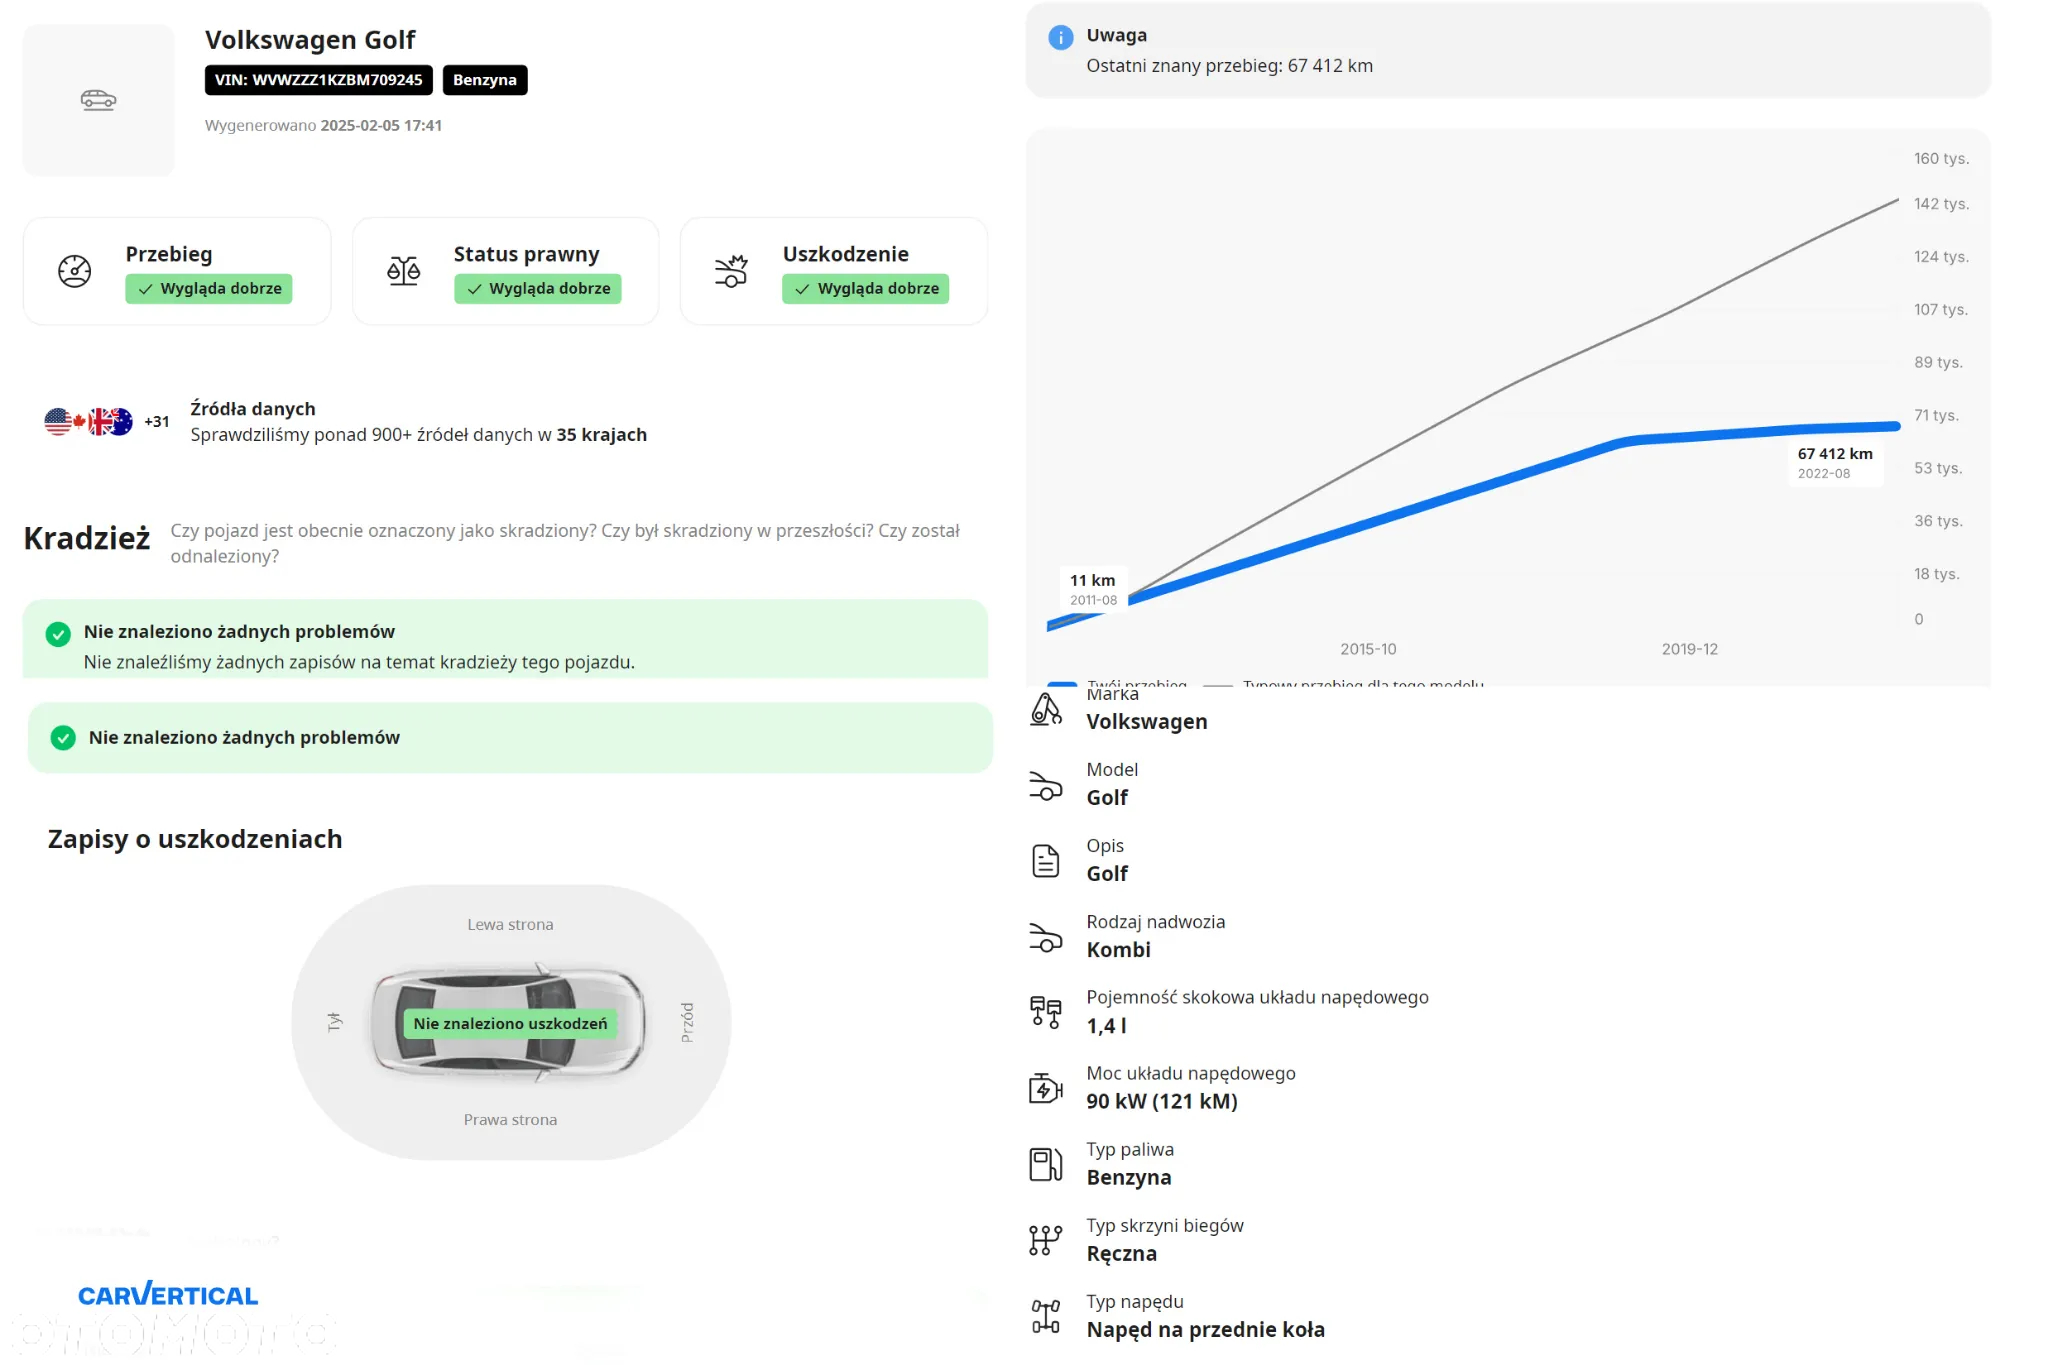Click the VIN number badge
This screenshot has width=2048, height=1365.
pos(318,80)
